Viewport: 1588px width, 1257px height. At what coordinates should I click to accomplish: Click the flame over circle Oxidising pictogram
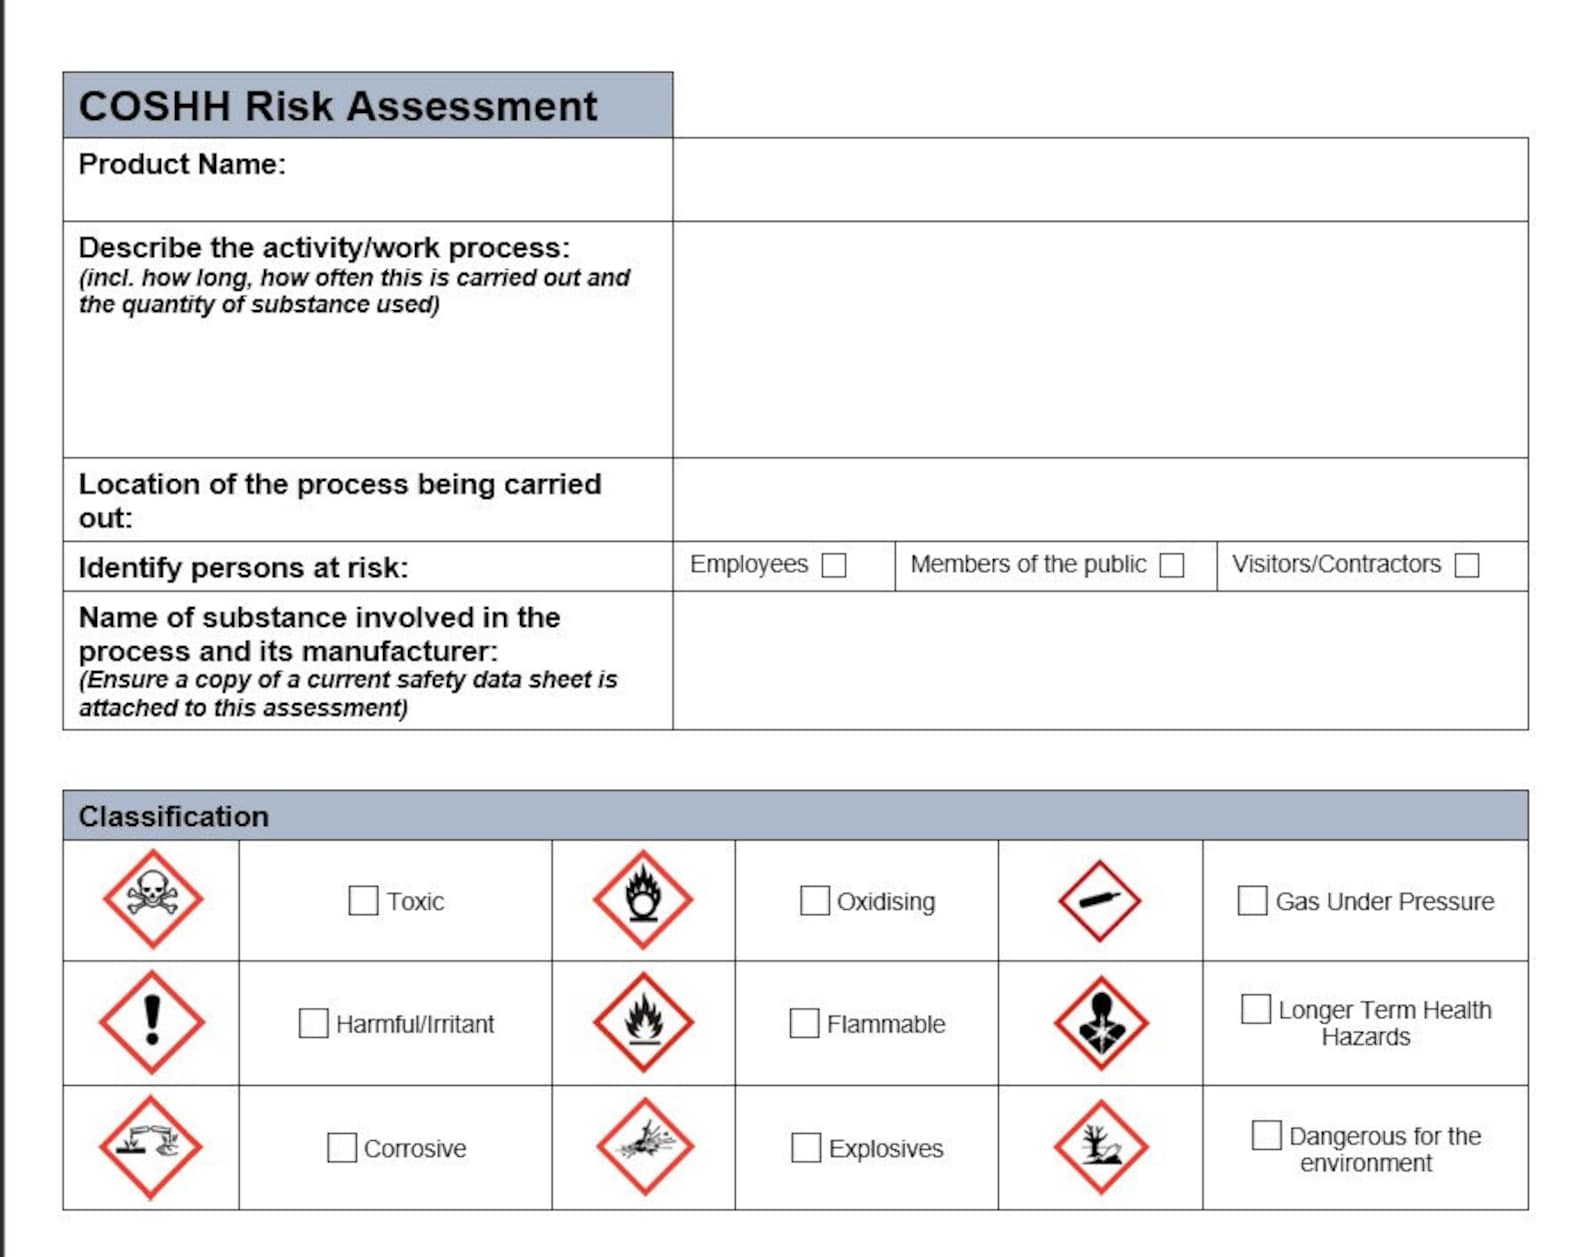pyautogui.click(x=643, y=899)
